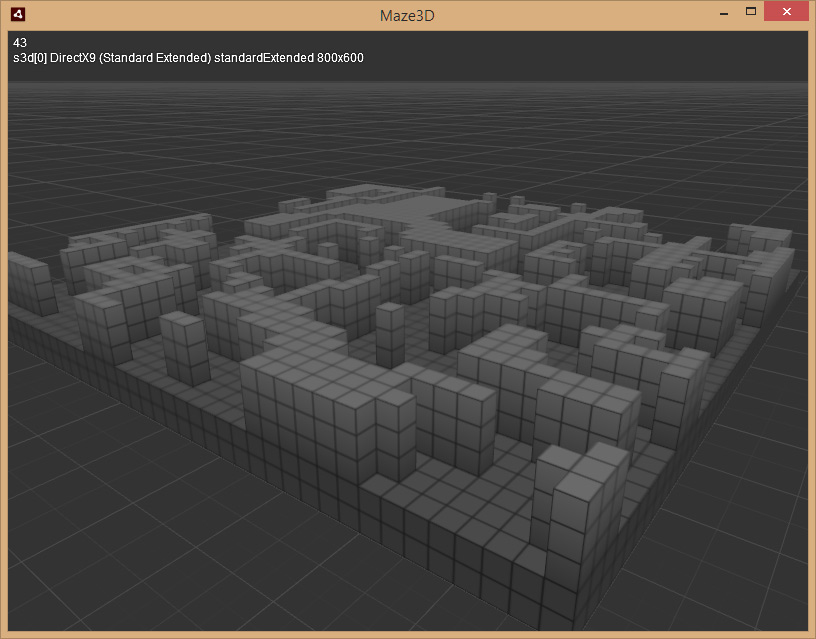This screenshot has height=639, width=816.
Task: Click the Maze3D title text
Action: 405,15
